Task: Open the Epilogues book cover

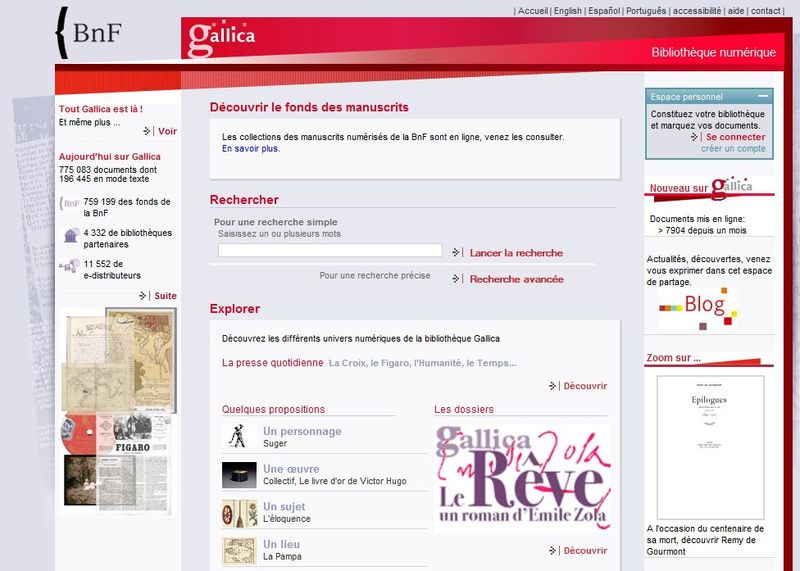Action: 710,447
